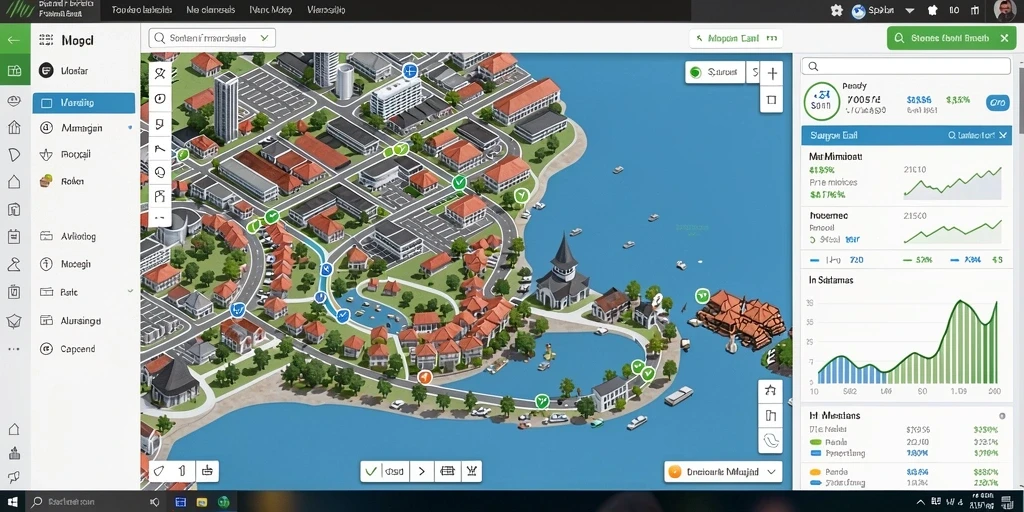
Task: Select the ship icon in sidebar
Action: (46, 155)
